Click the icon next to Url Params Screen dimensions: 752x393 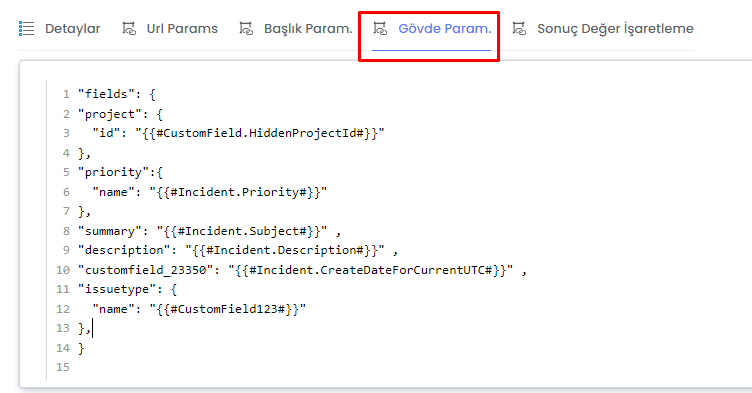coord(129,29)
